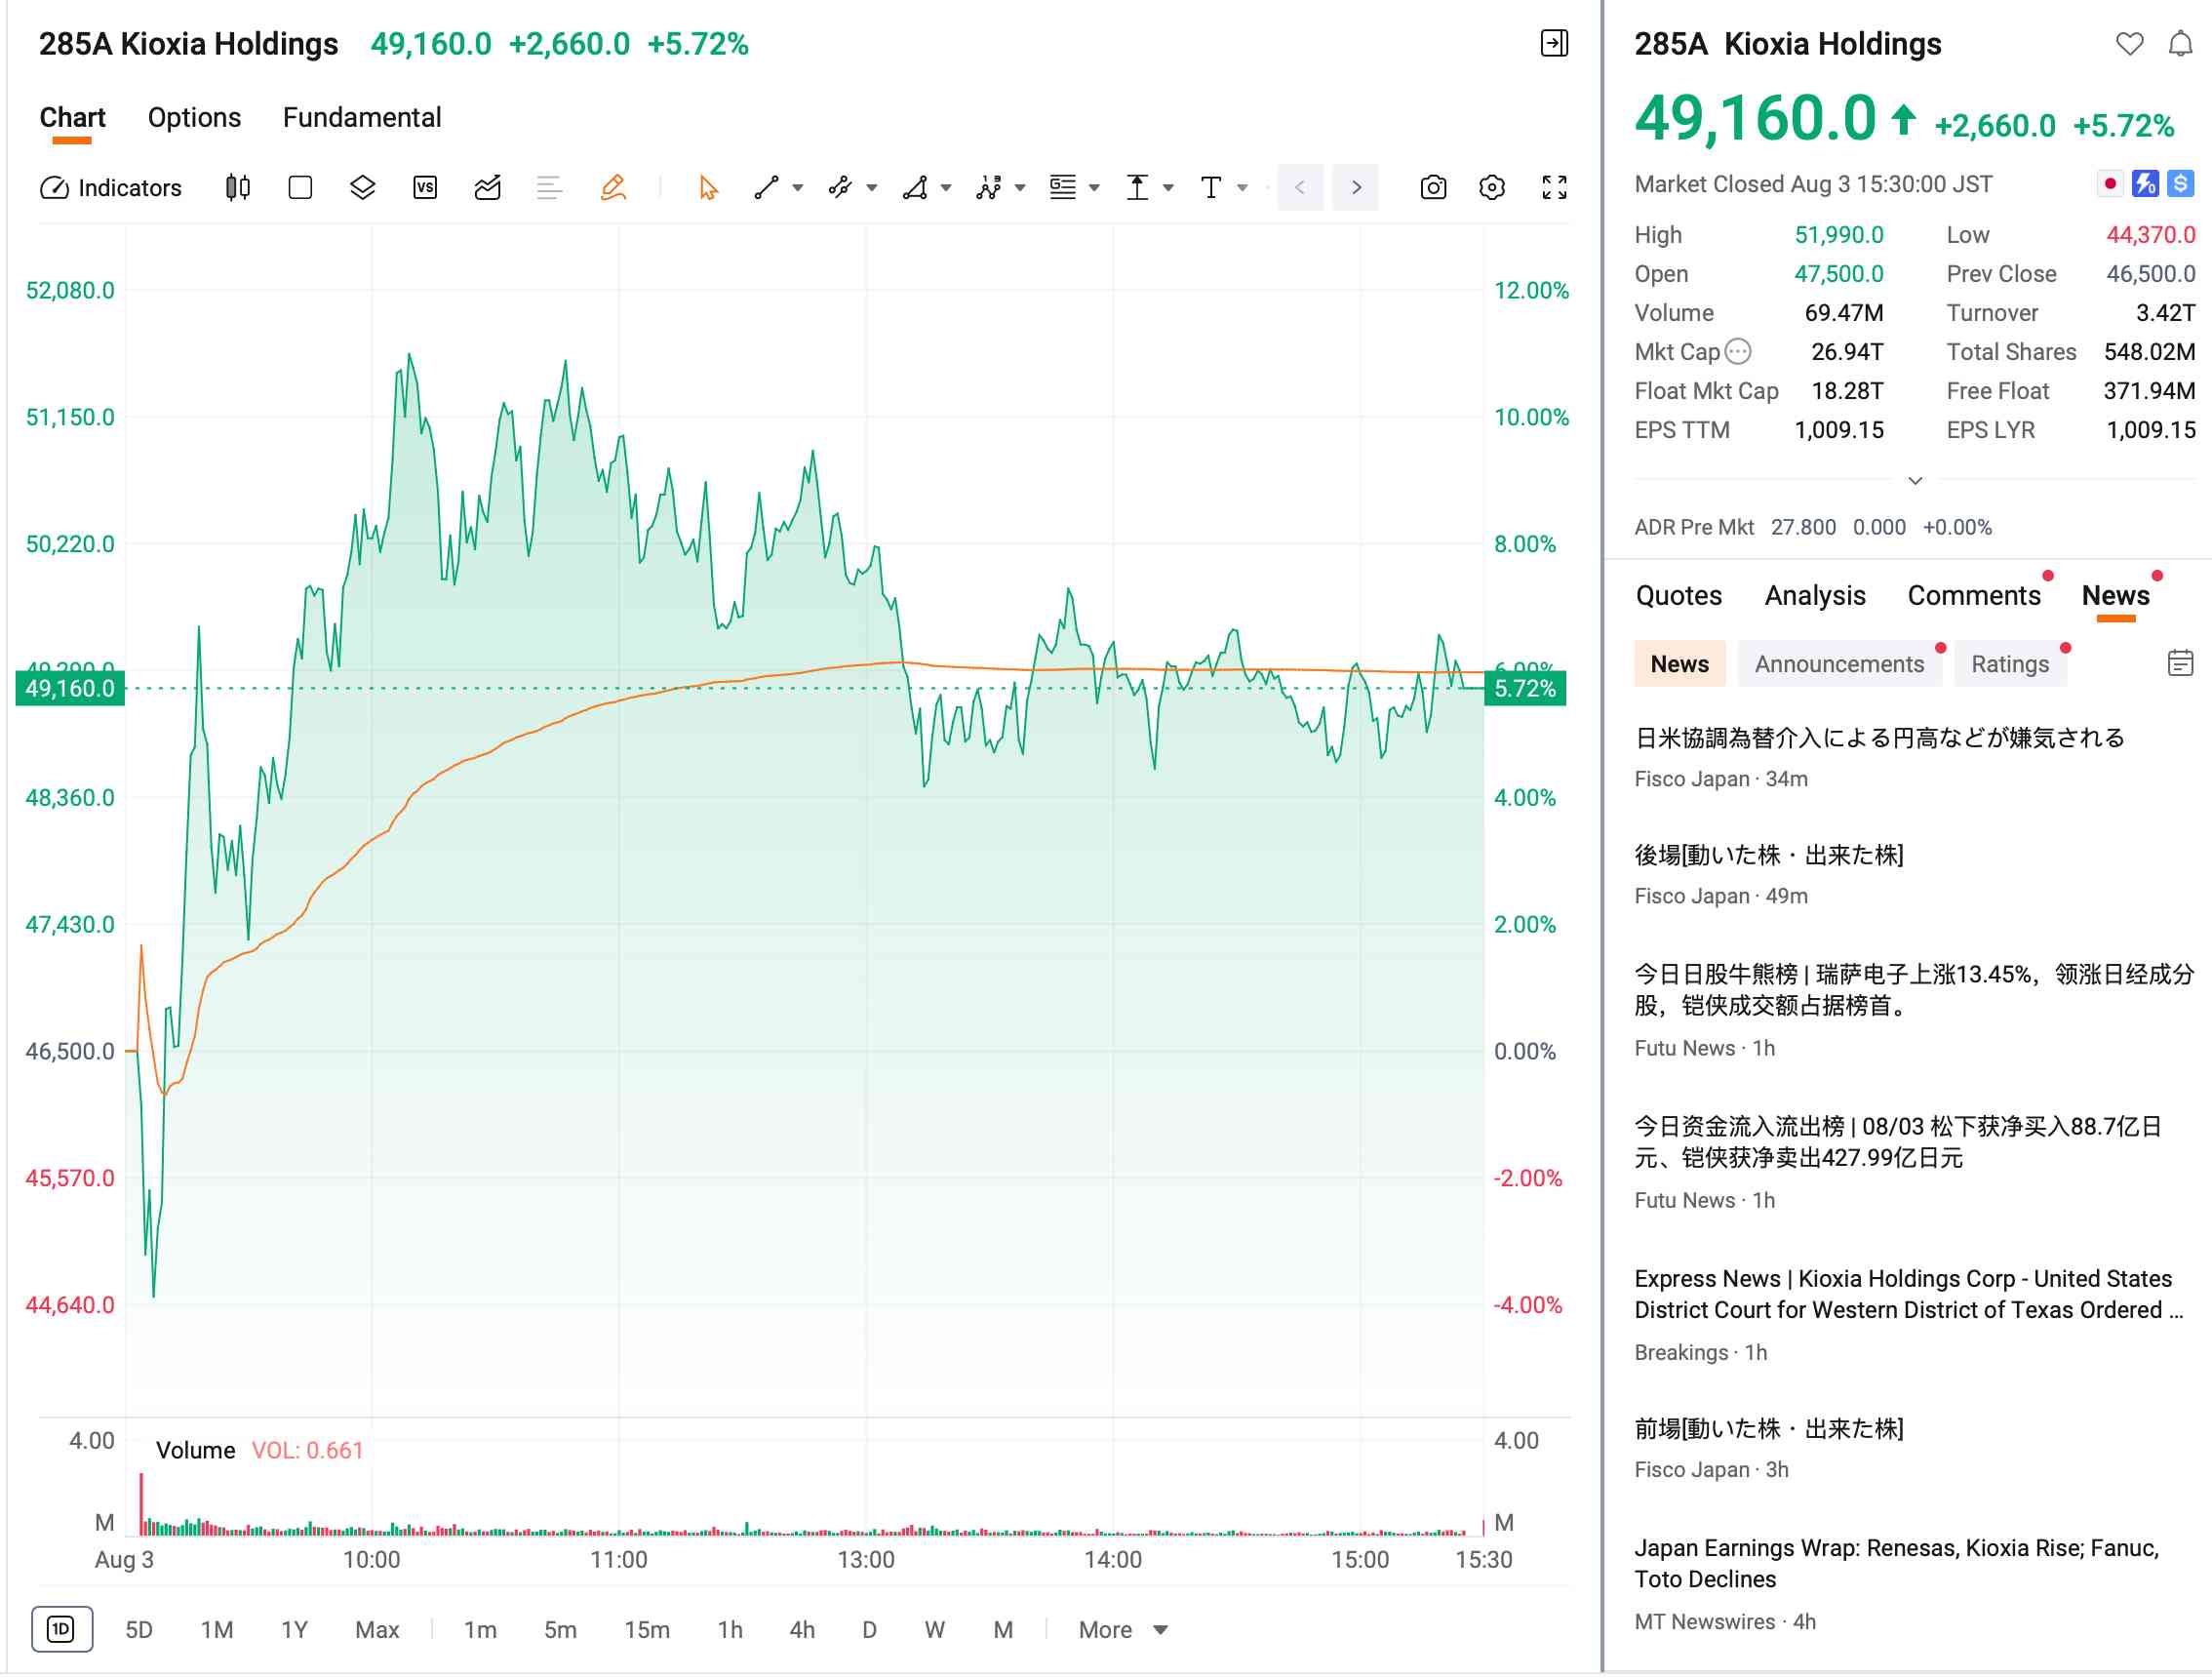Collapse the side panel with arrow icon
The width and height of the screenshot is (2212, 1678).
pos(1554,43)
